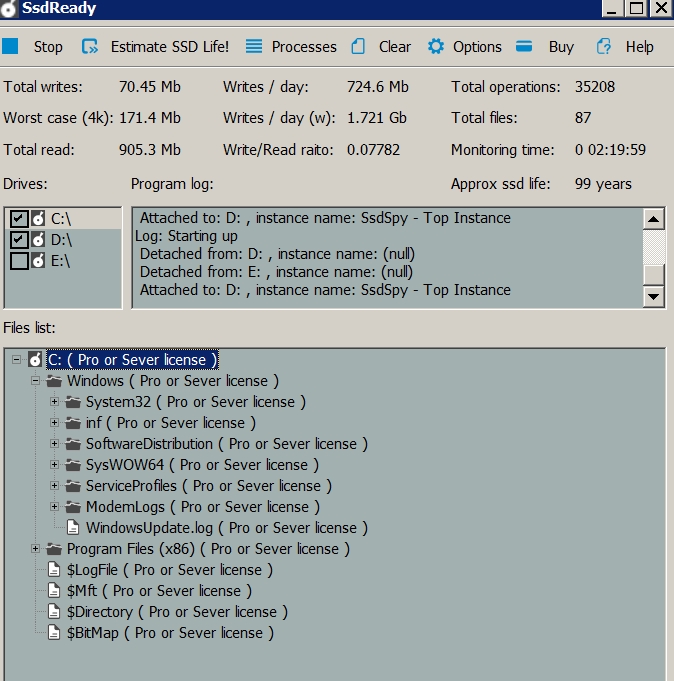Open Processes from the toolbar
Viewport: 674px width, 681px height.
coord(304,46)
